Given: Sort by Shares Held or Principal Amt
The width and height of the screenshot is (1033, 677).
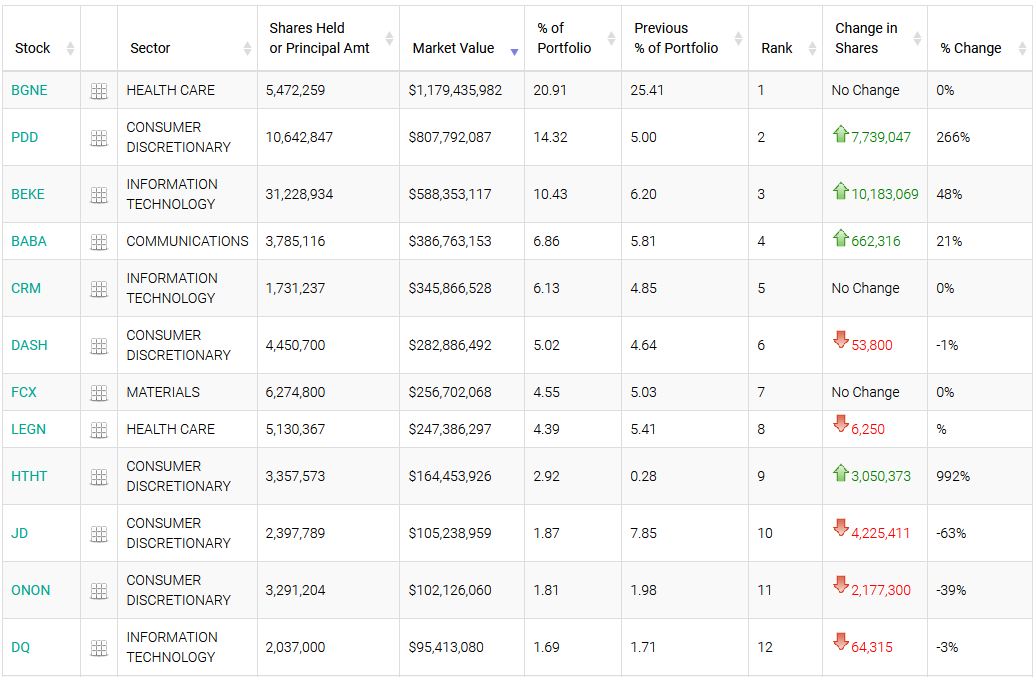Looking at the screenshot, I should click(x=319, y=38).
